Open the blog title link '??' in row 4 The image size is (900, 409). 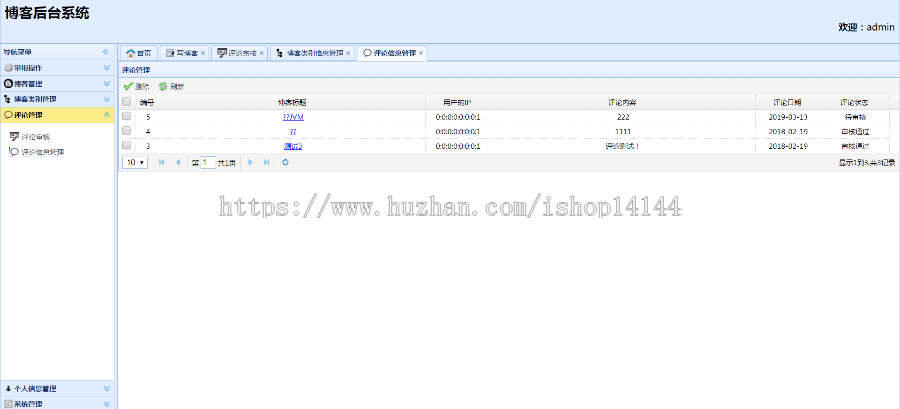[293, 131]
